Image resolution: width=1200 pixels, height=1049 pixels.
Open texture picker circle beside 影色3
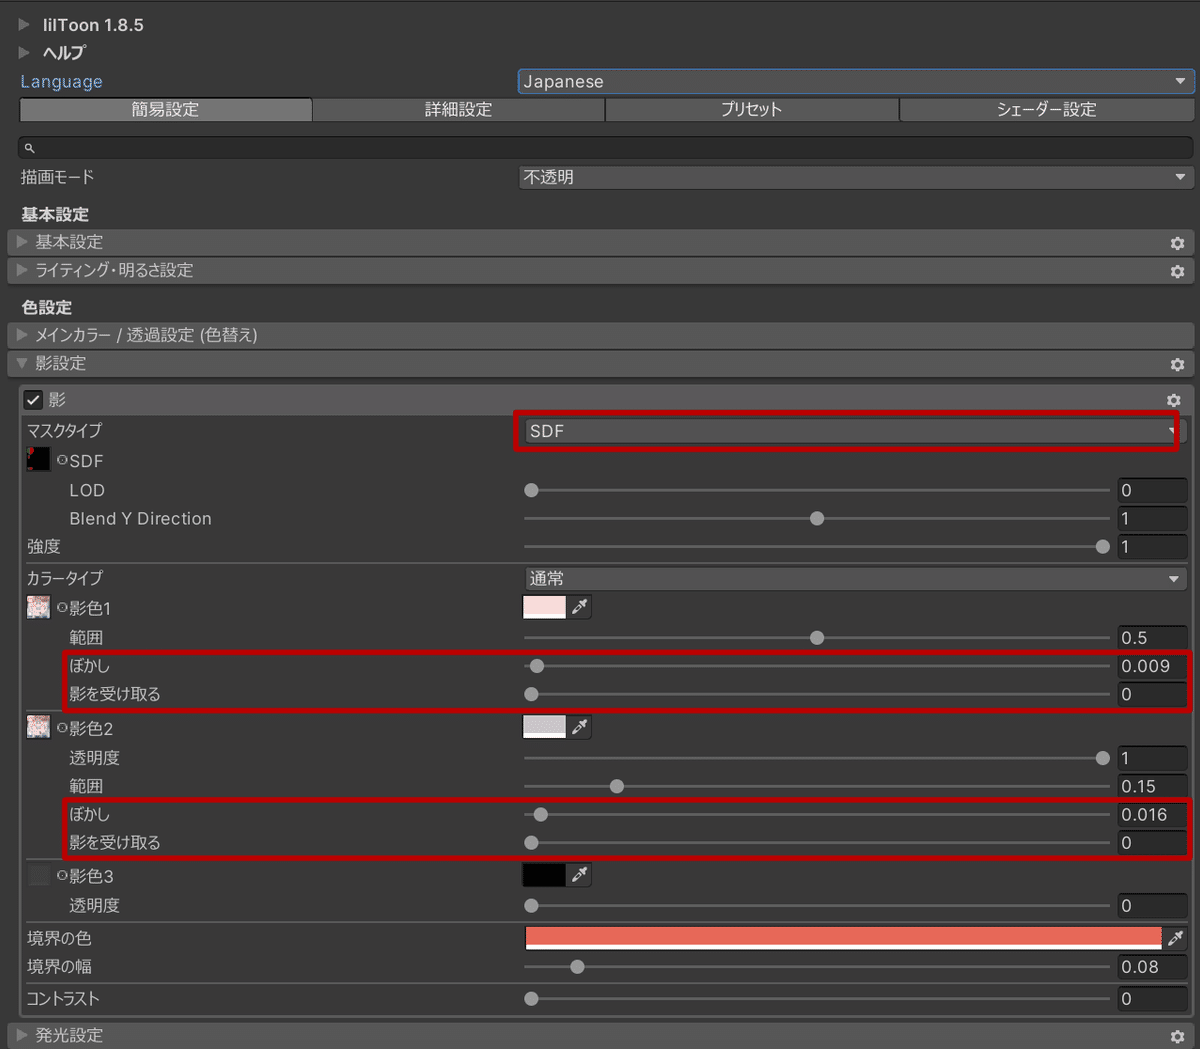pyautogui.click(x=62, y=876)
